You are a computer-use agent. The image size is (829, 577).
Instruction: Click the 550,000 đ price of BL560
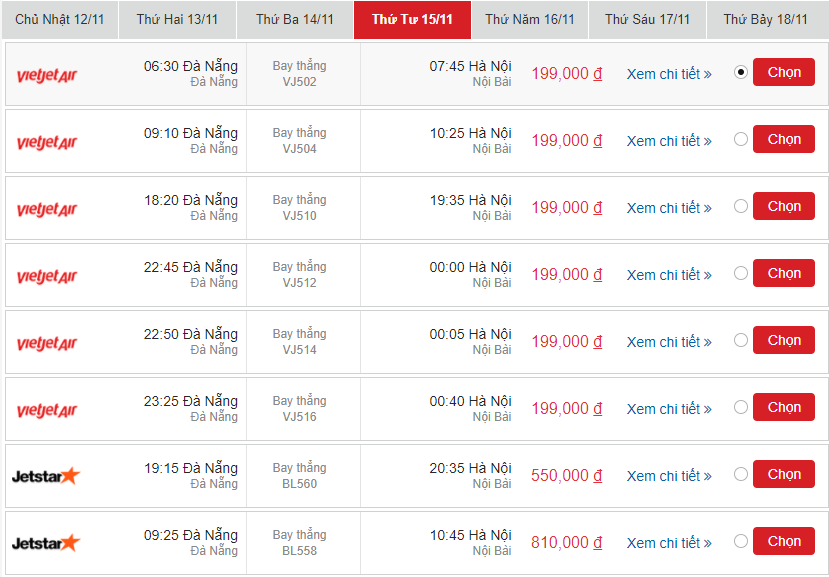click(x=567, y=475)
